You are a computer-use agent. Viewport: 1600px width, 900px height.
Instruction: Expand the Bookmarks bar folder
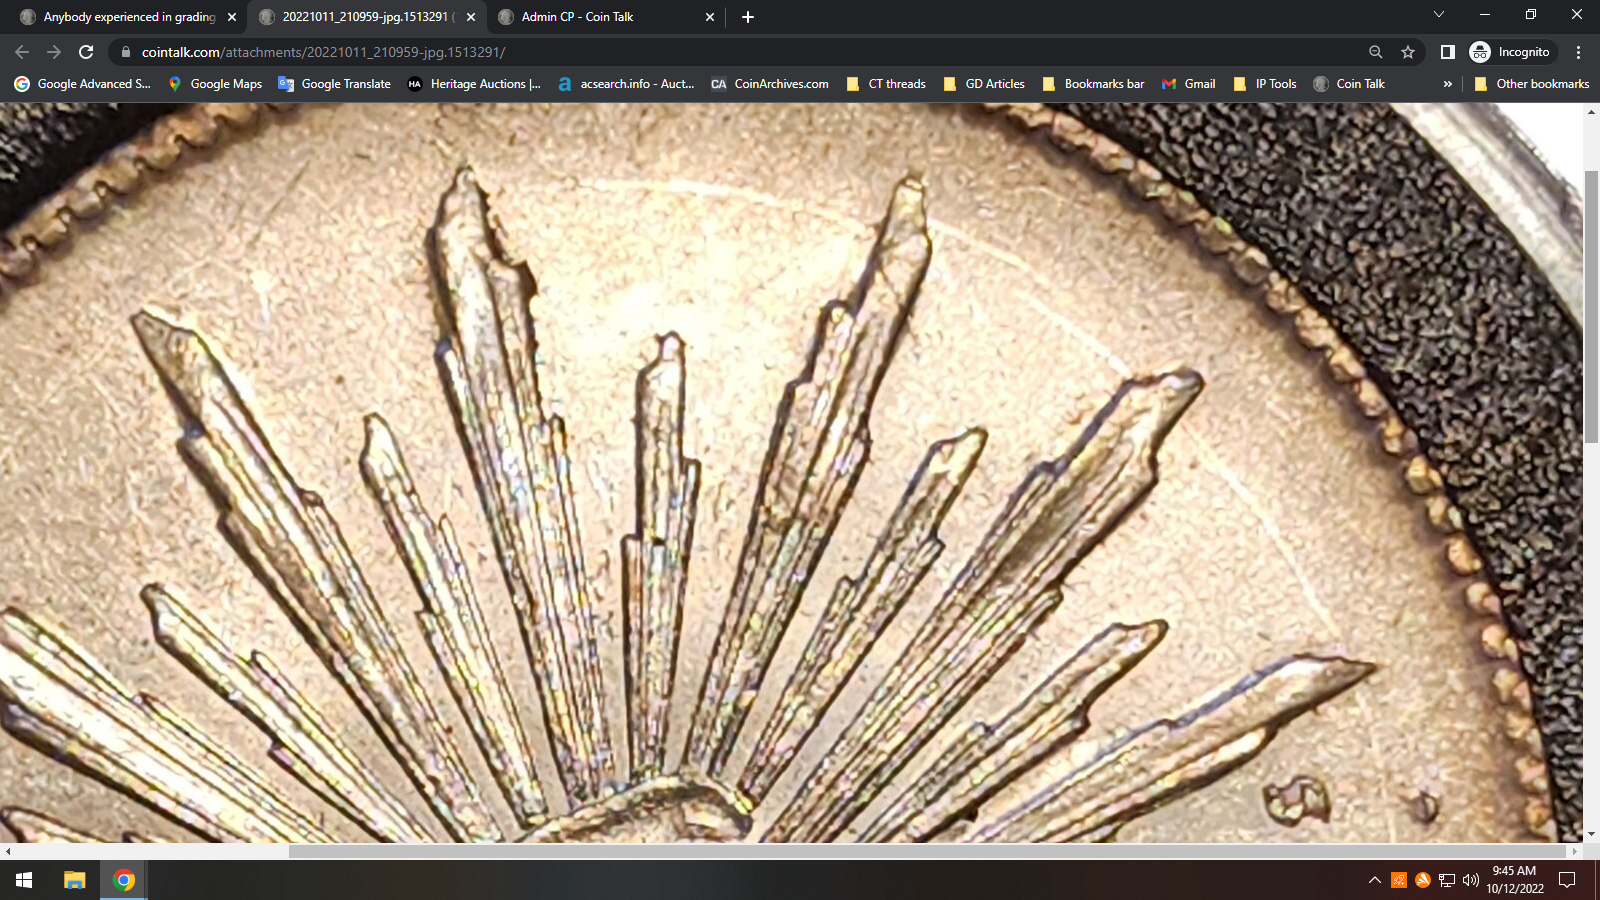pyautogui.click(x=1093, y=84)
